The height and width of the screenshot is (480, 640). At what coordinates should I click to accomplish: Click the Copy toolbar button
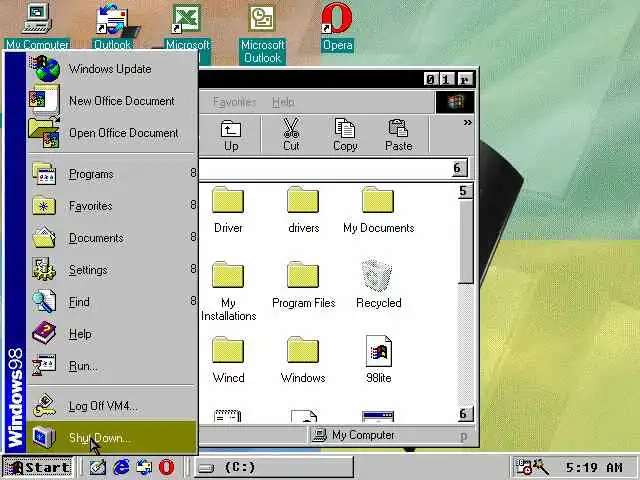tap(345, 135)
